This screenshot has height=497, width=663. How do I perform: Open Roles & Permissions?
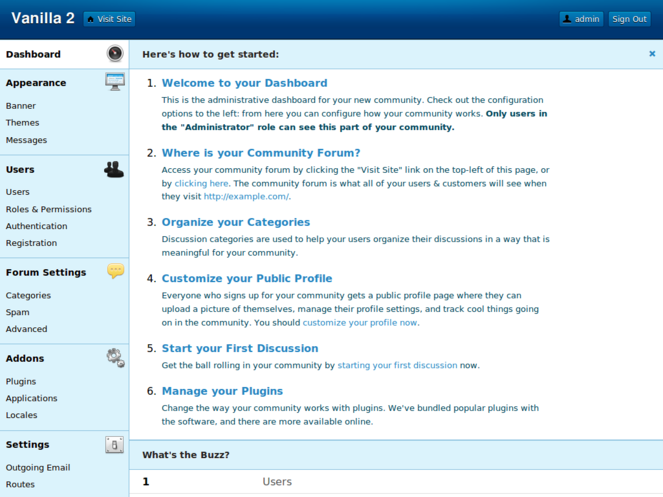48,209
